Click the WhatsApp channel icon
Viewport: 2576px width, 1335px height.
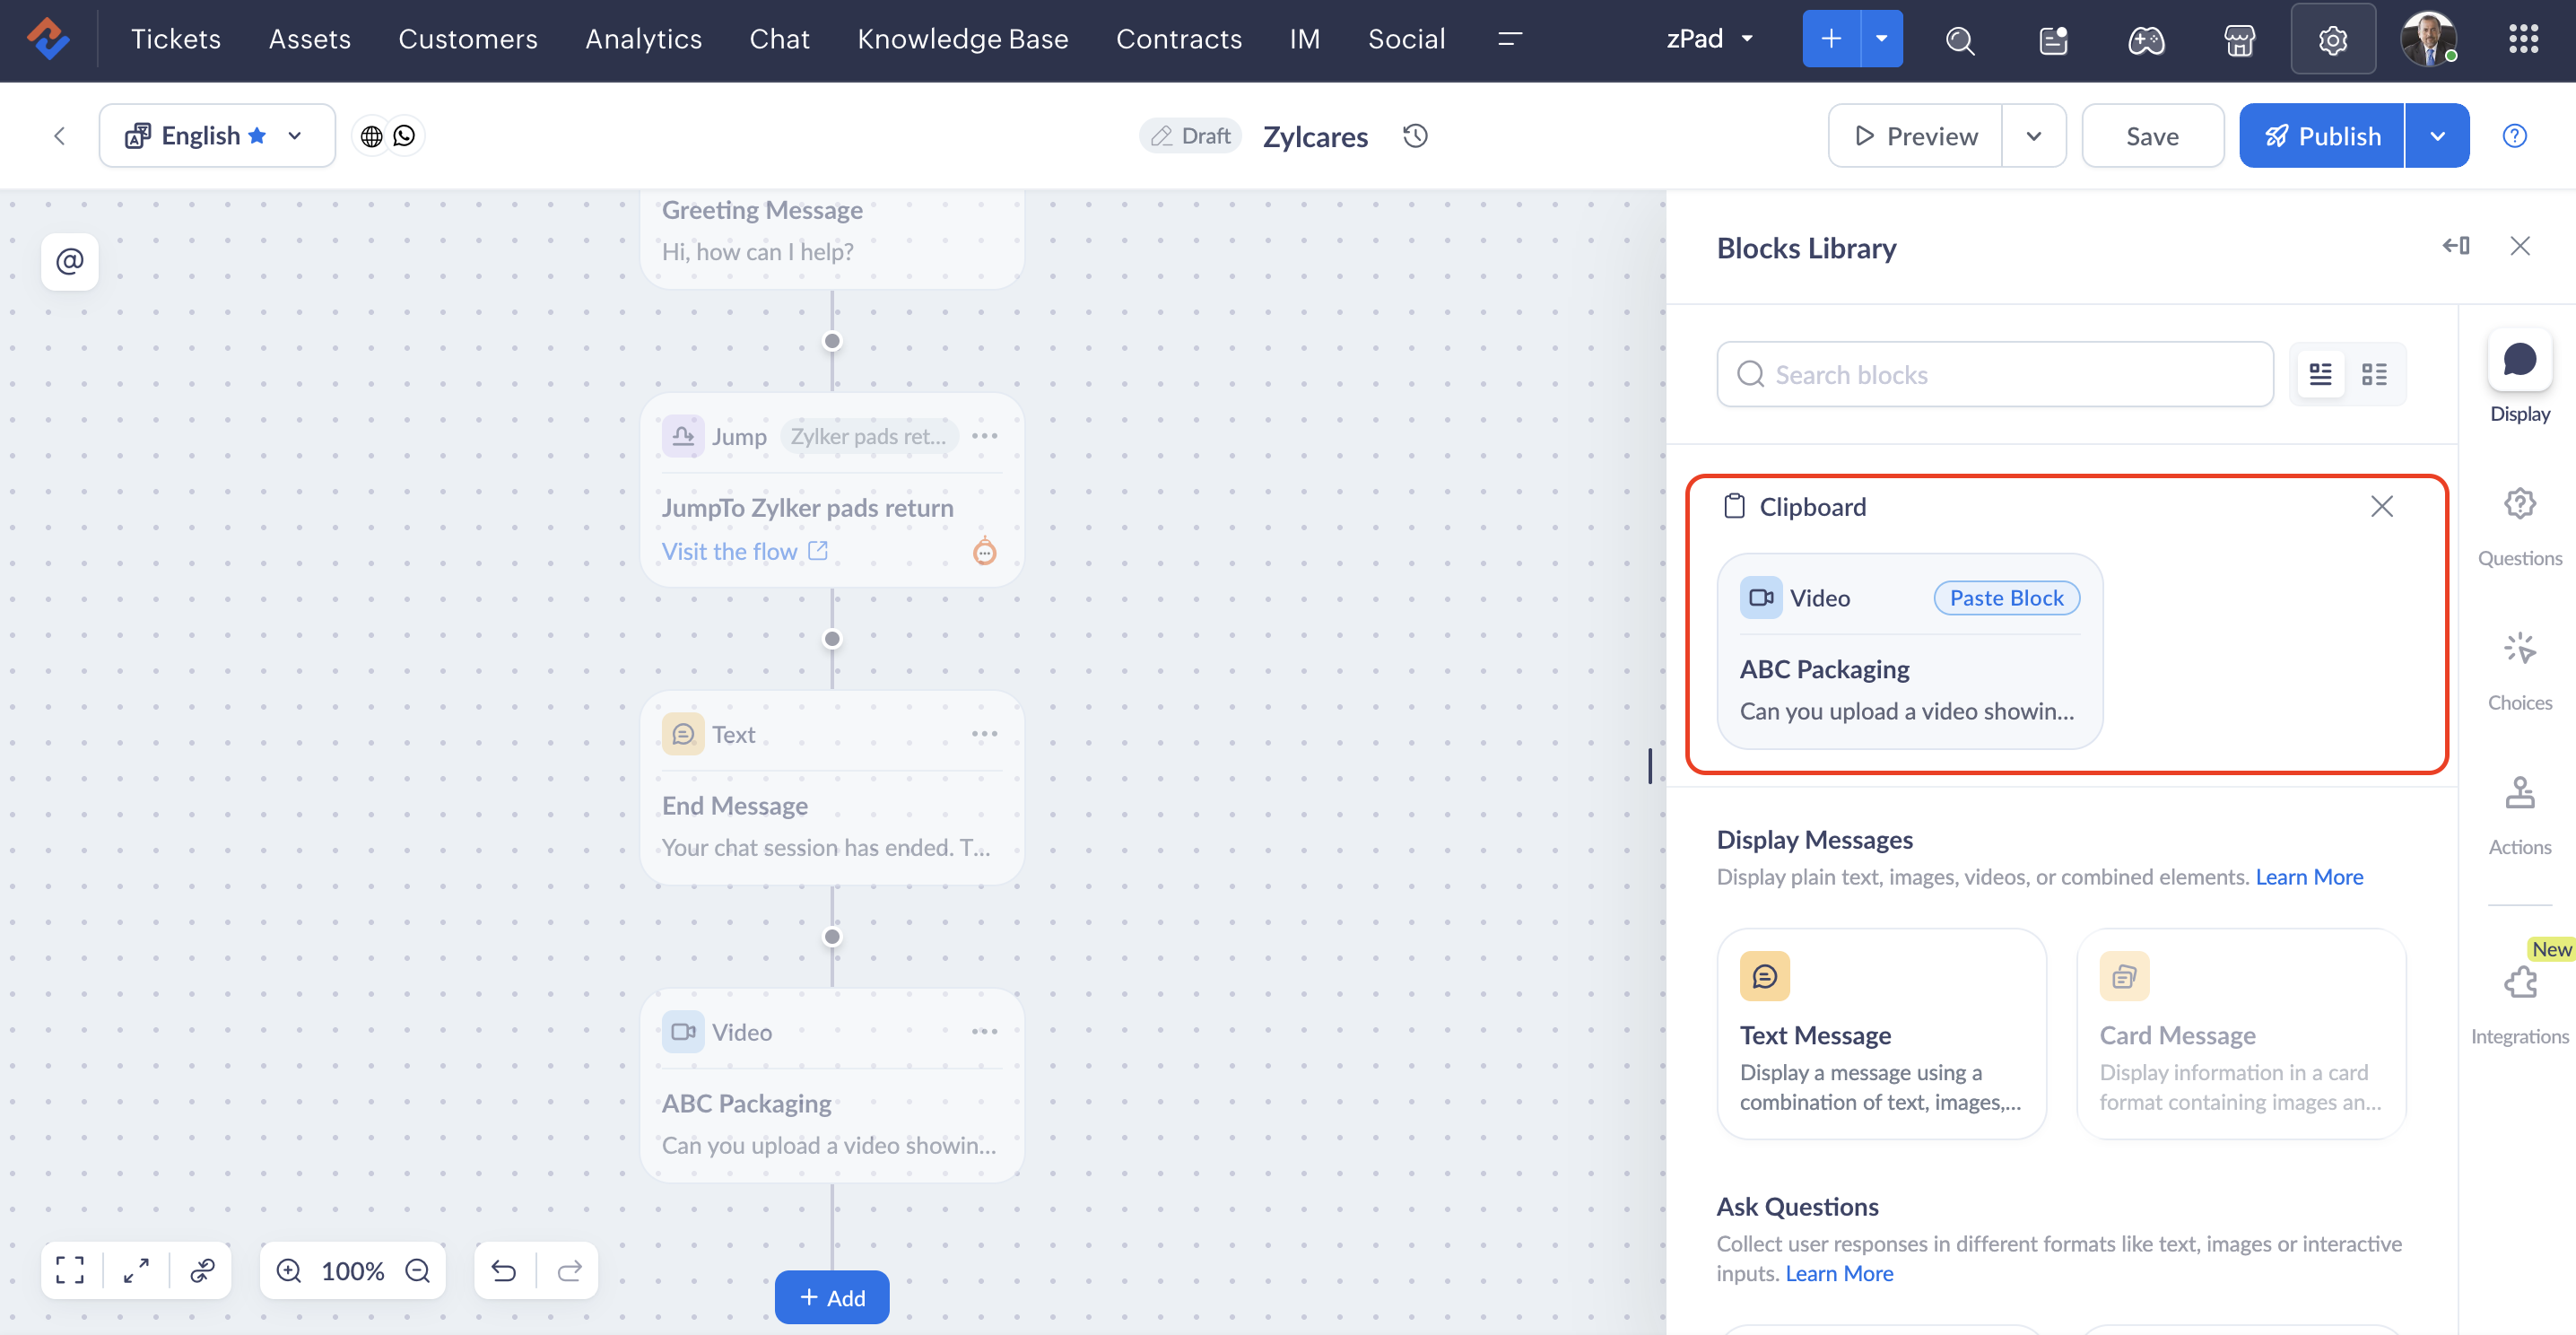[404, 136]
